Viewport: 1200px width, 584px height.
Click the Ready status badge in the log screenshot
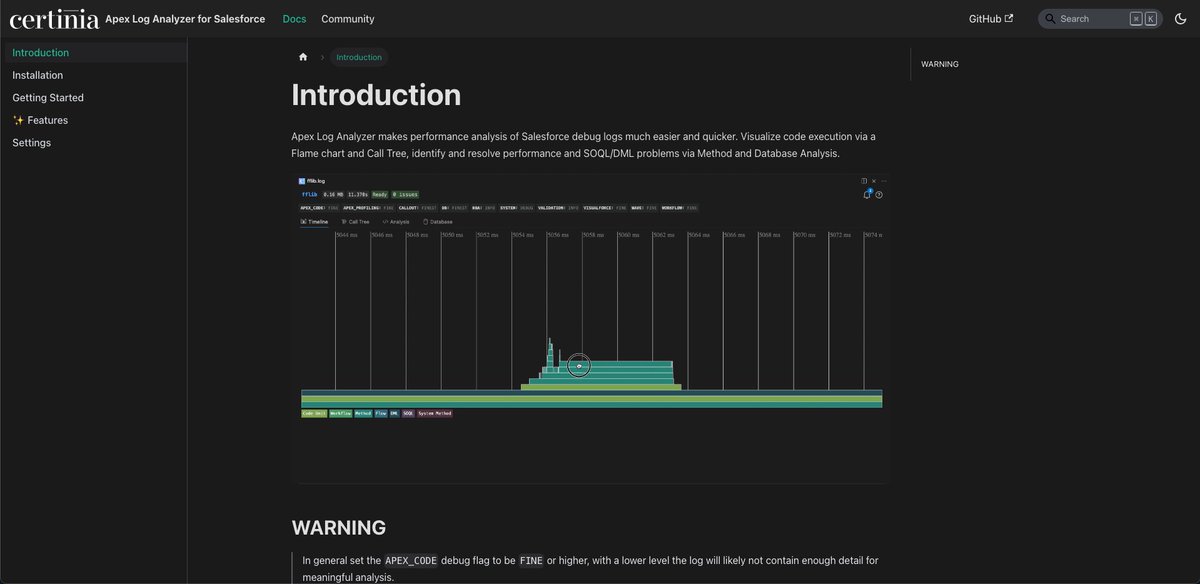(x=379, y=194)
